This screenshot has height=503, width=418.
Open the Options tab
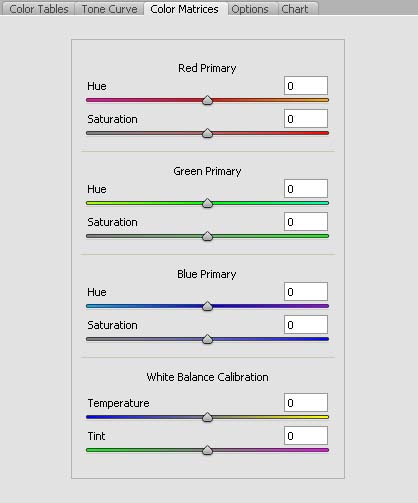[x=250, y=9]
